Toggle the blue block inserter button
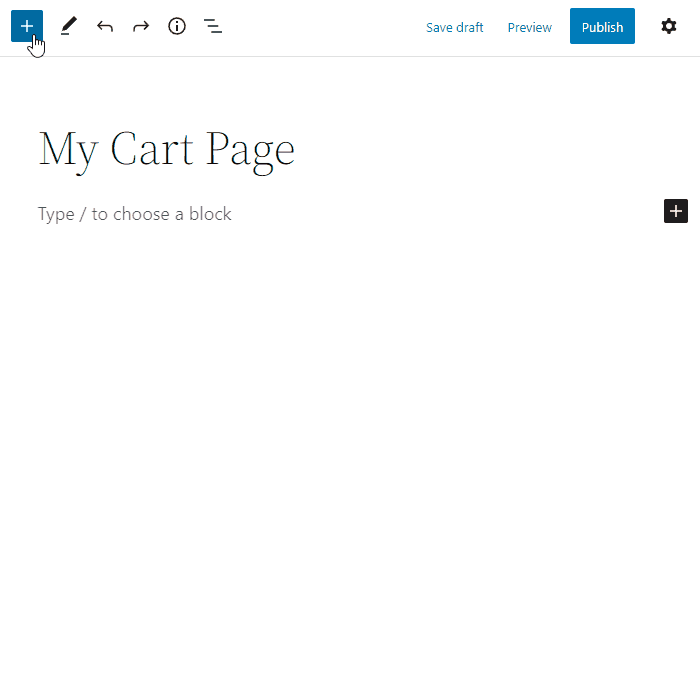Screen dimensions: 700x700 (x=27, y=26)
